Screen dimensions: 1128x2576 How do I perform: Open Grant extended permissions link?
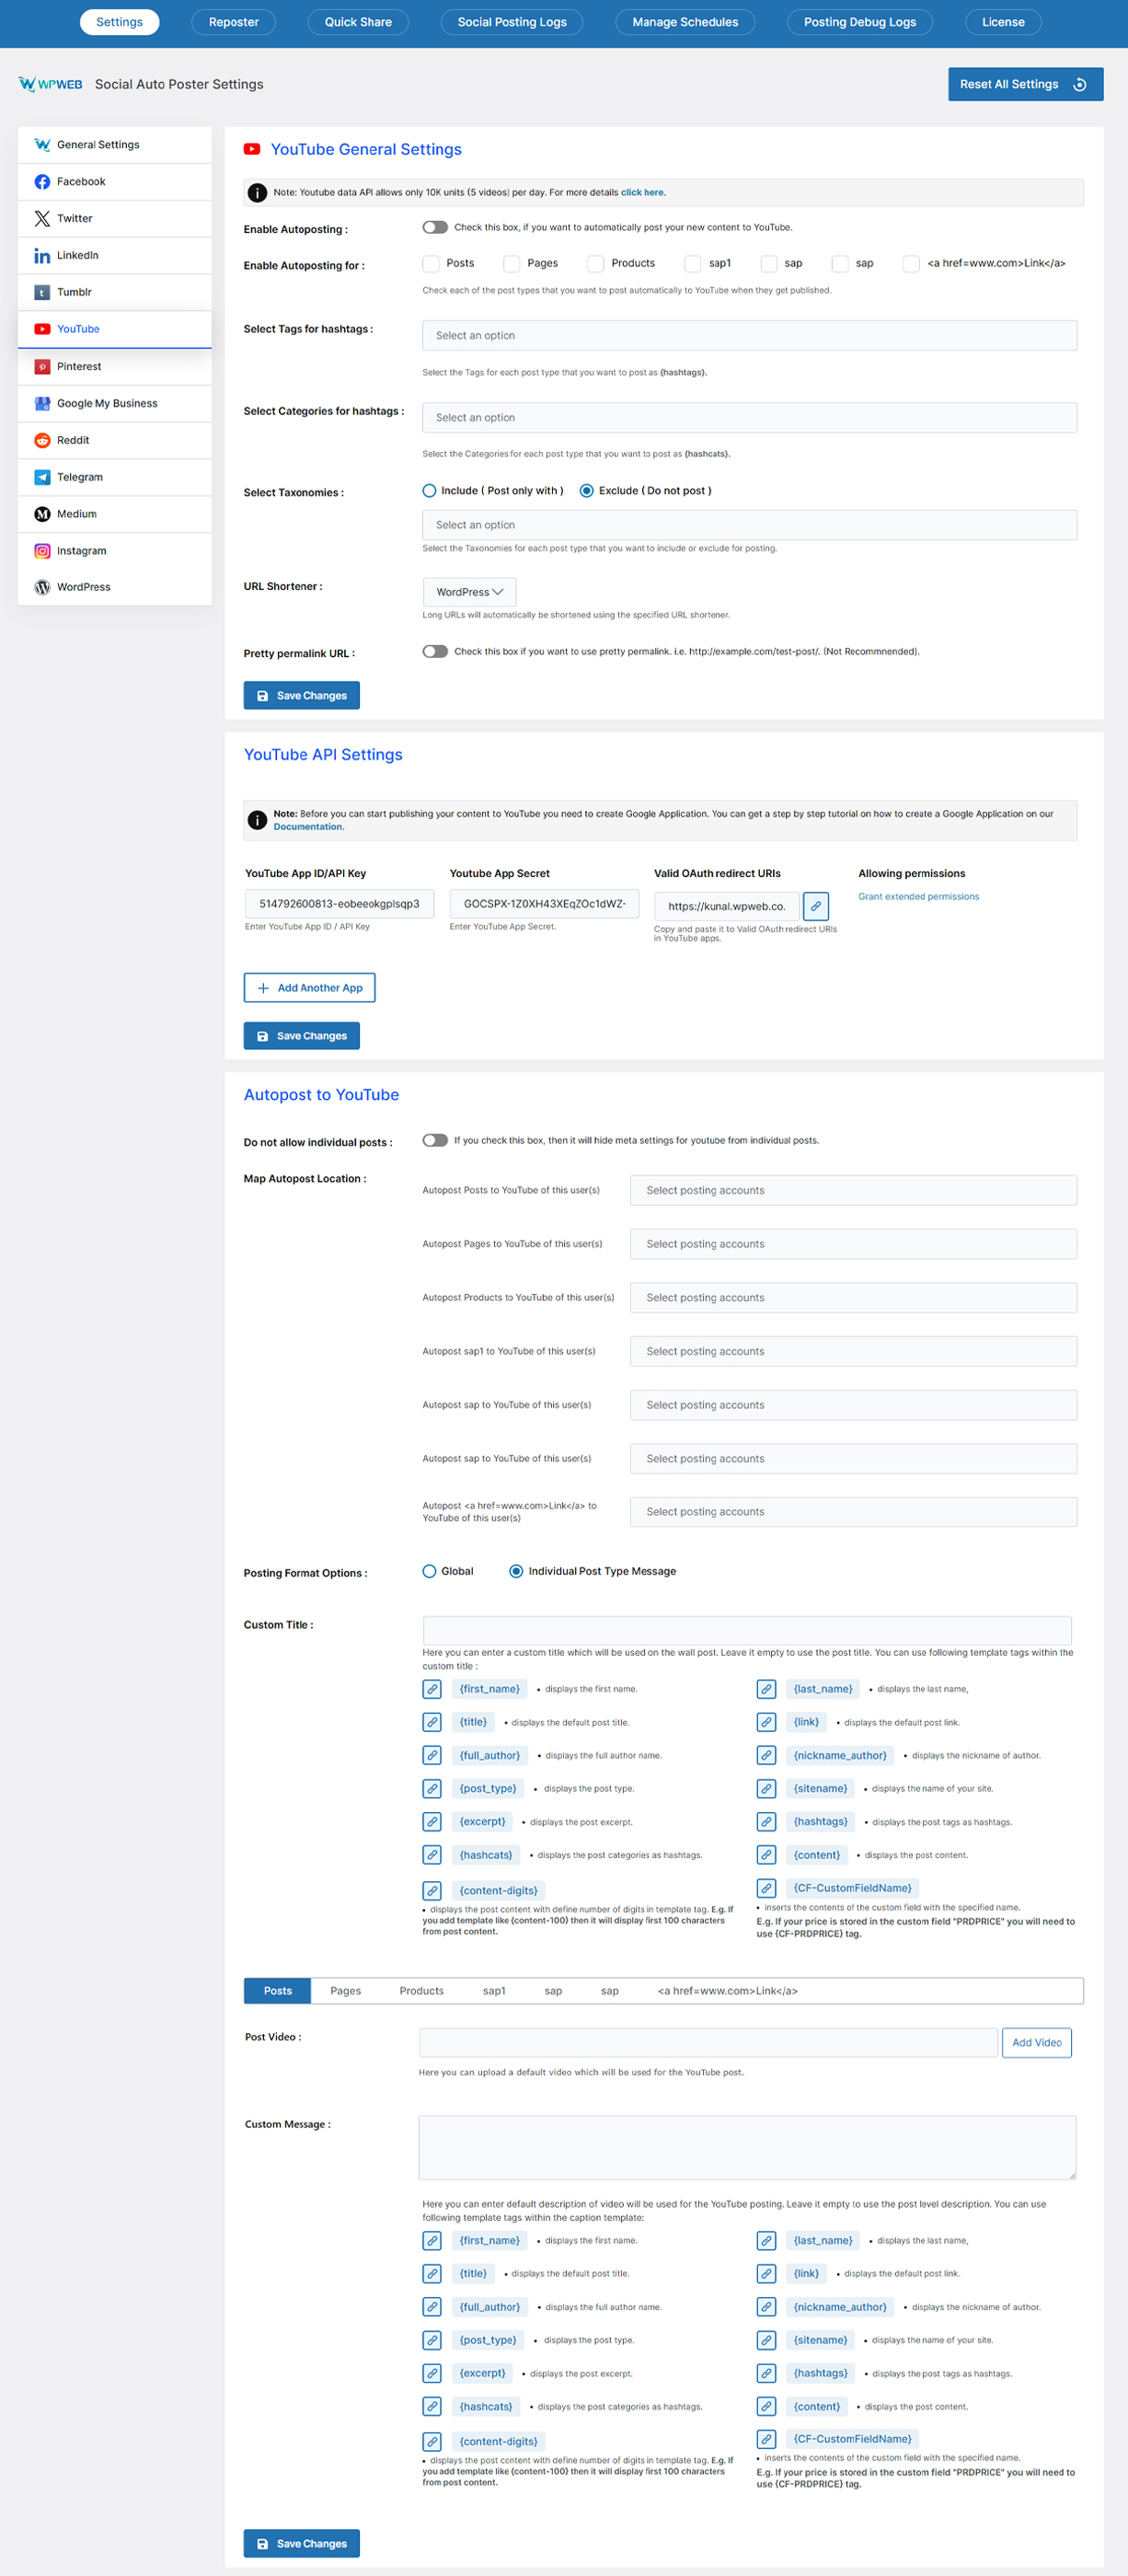point(918,897)
